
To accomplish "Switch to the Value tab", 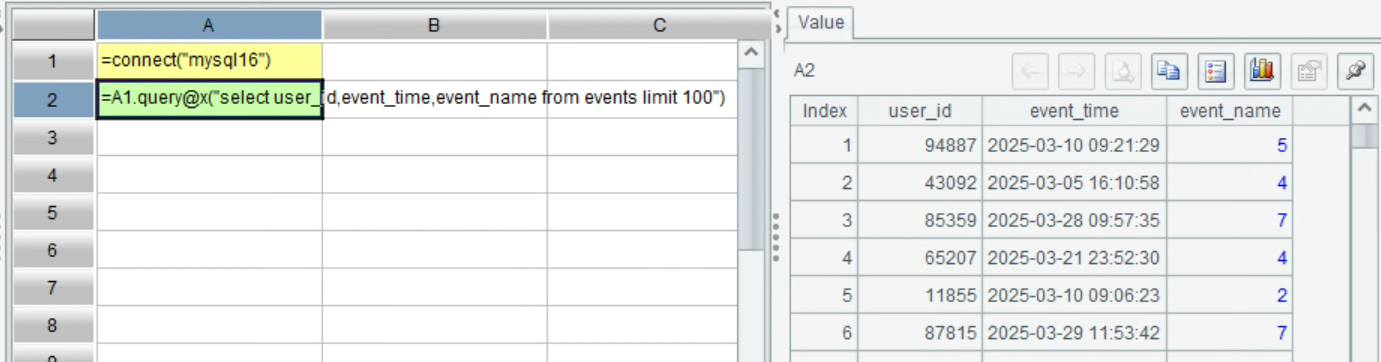I will [821, 23].
